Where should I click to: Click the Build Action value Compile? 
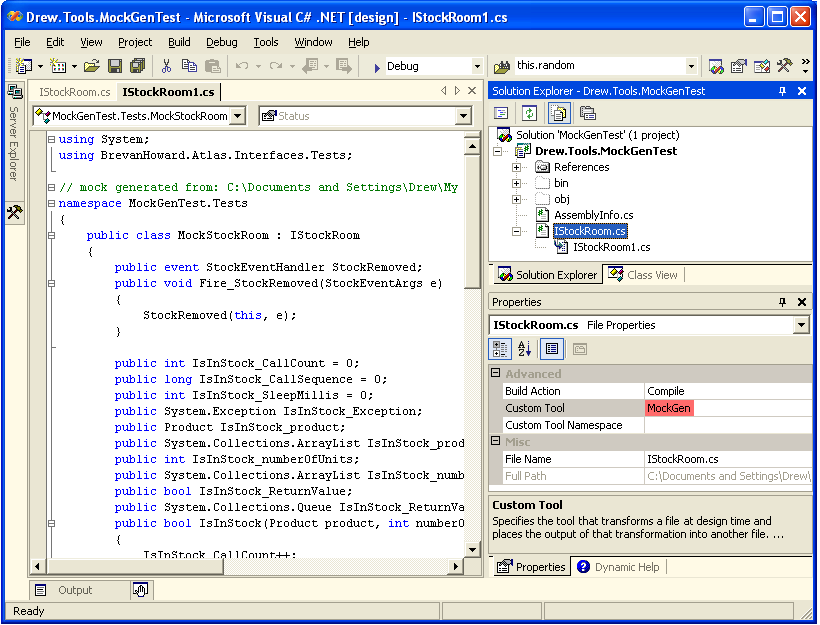tap(727, 391)
